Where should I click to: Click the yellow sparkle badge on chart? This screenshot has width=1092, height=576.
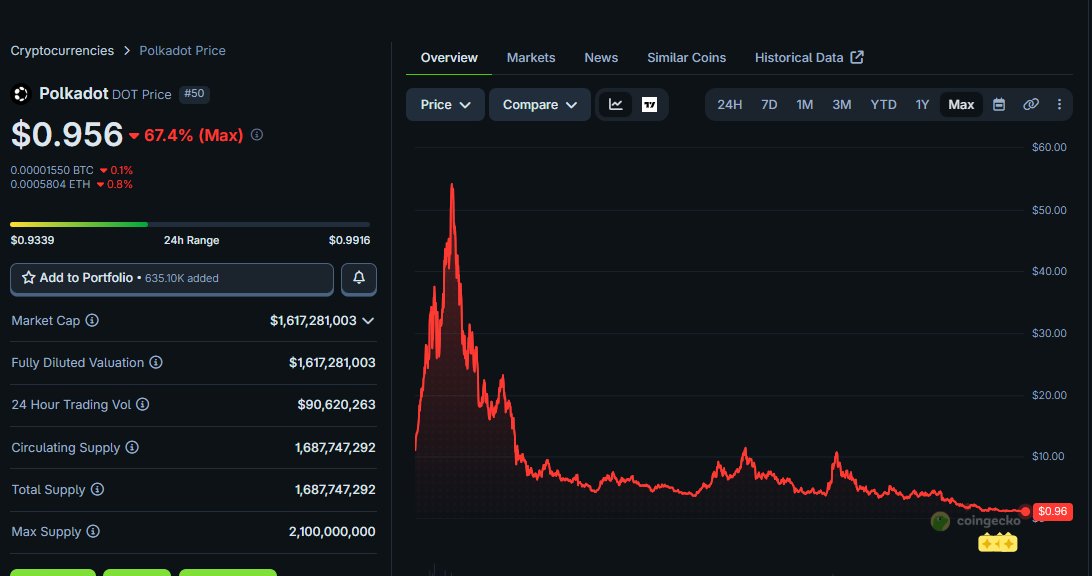[998, 543]
